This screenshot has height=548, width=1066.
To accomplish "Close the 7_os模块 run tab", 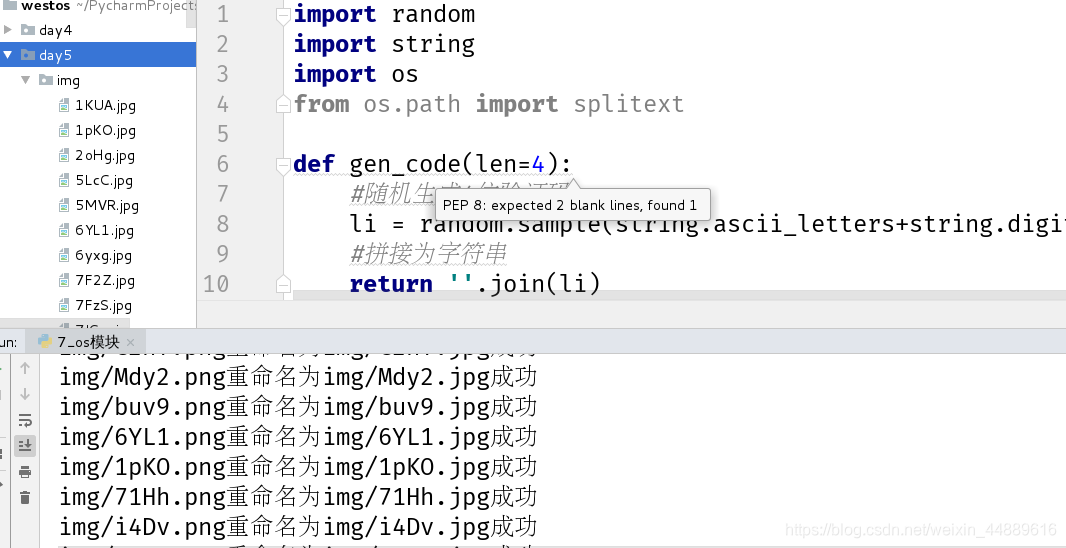I will [131, 342].
